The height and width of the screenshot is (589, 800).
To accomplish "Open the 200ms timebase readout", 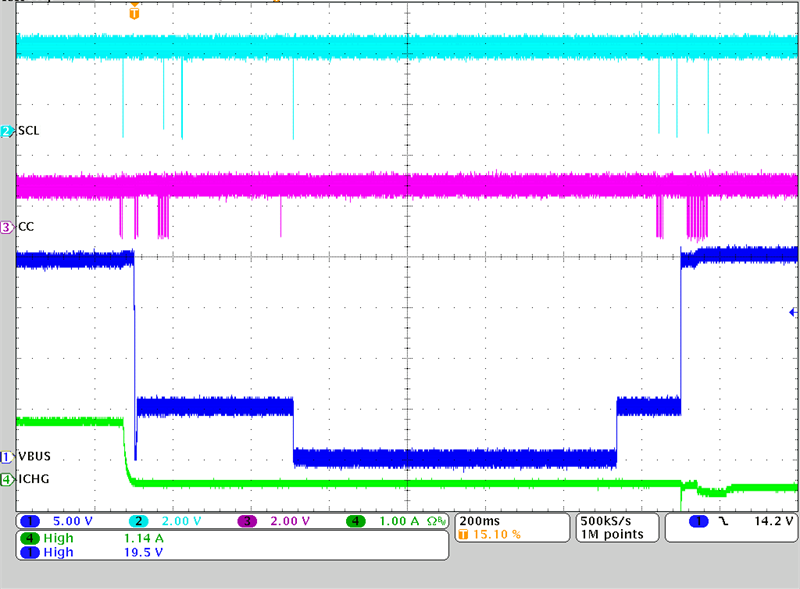I will (x=476, y=521).
